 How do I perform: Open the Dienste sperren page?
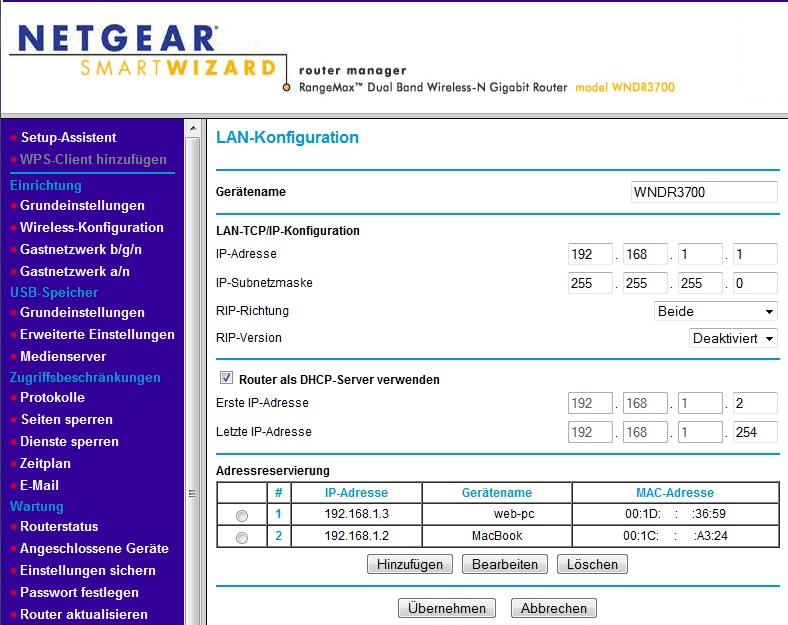69,442
